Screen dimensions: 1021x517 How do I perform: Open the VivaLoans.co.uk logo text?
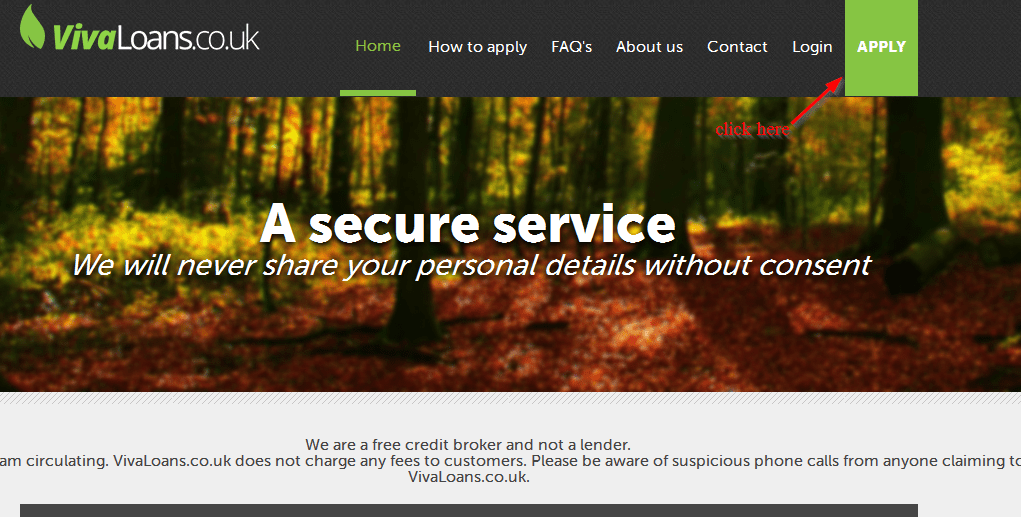pos(156,37)
